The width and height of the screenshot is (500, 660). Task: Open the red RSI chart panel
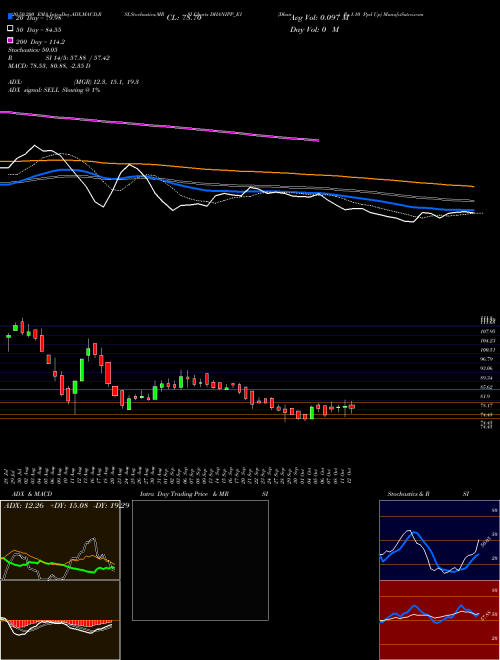click(439, 620)
